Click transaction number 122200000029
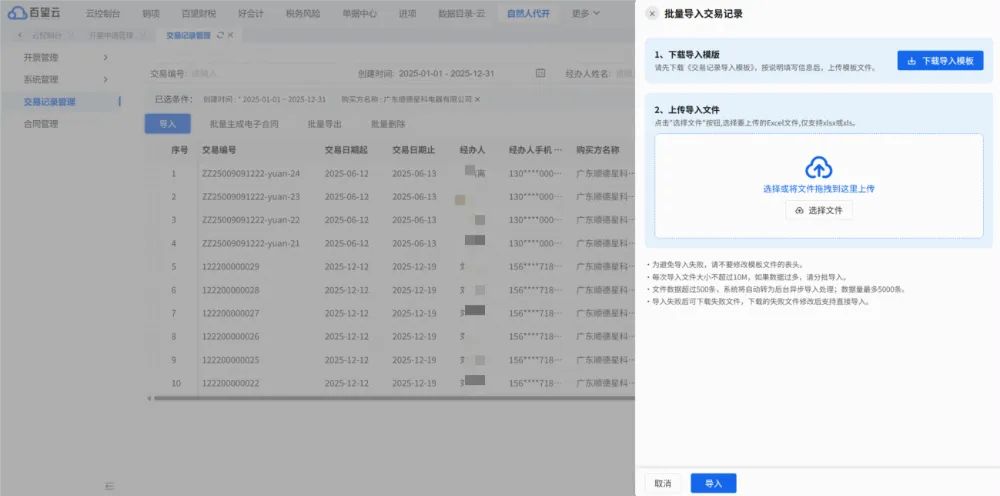1000x496 pixels. pos(231,266)
